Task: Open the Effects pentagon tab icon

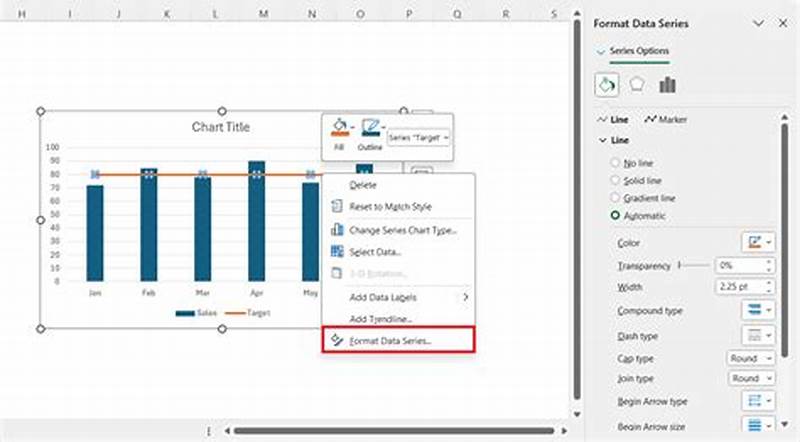Action: click(637, 85)
